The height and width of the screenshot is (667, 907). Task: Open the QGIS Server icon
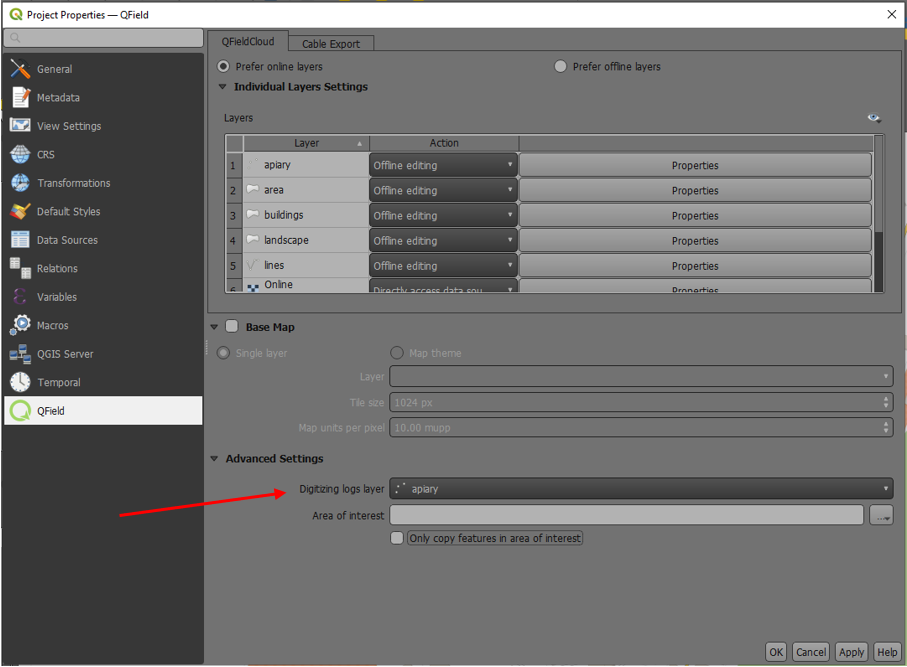tap(20, 353)
